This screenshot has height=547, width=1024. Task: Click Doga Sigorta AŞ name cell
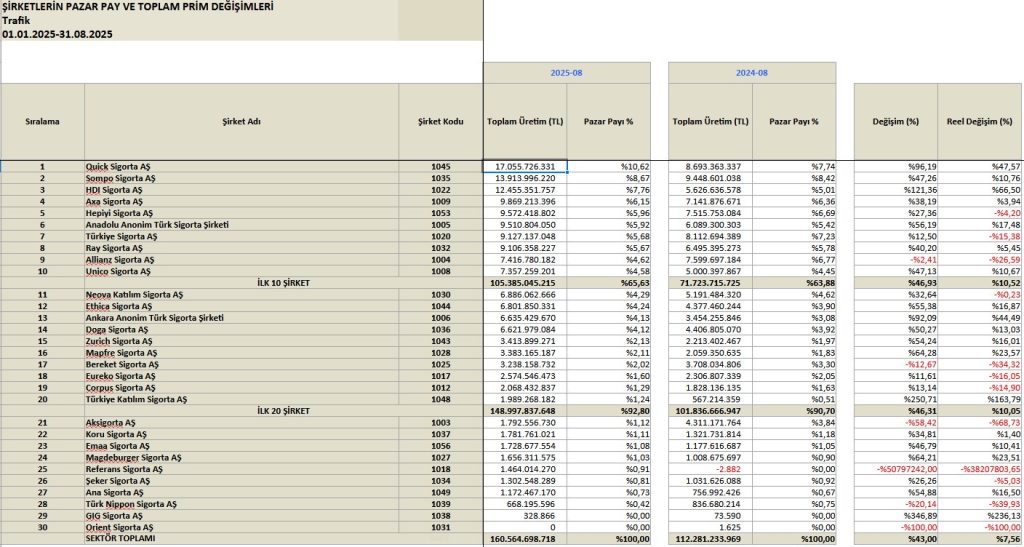[242, 330]
